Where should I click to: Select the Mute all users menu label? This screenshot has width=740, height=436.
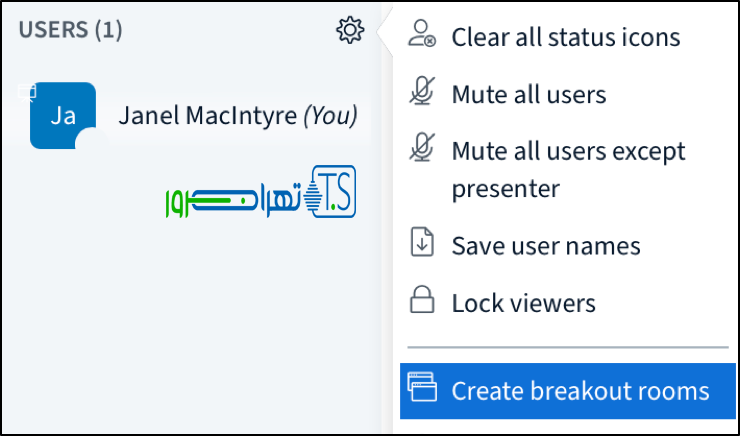tap(529, 95)
